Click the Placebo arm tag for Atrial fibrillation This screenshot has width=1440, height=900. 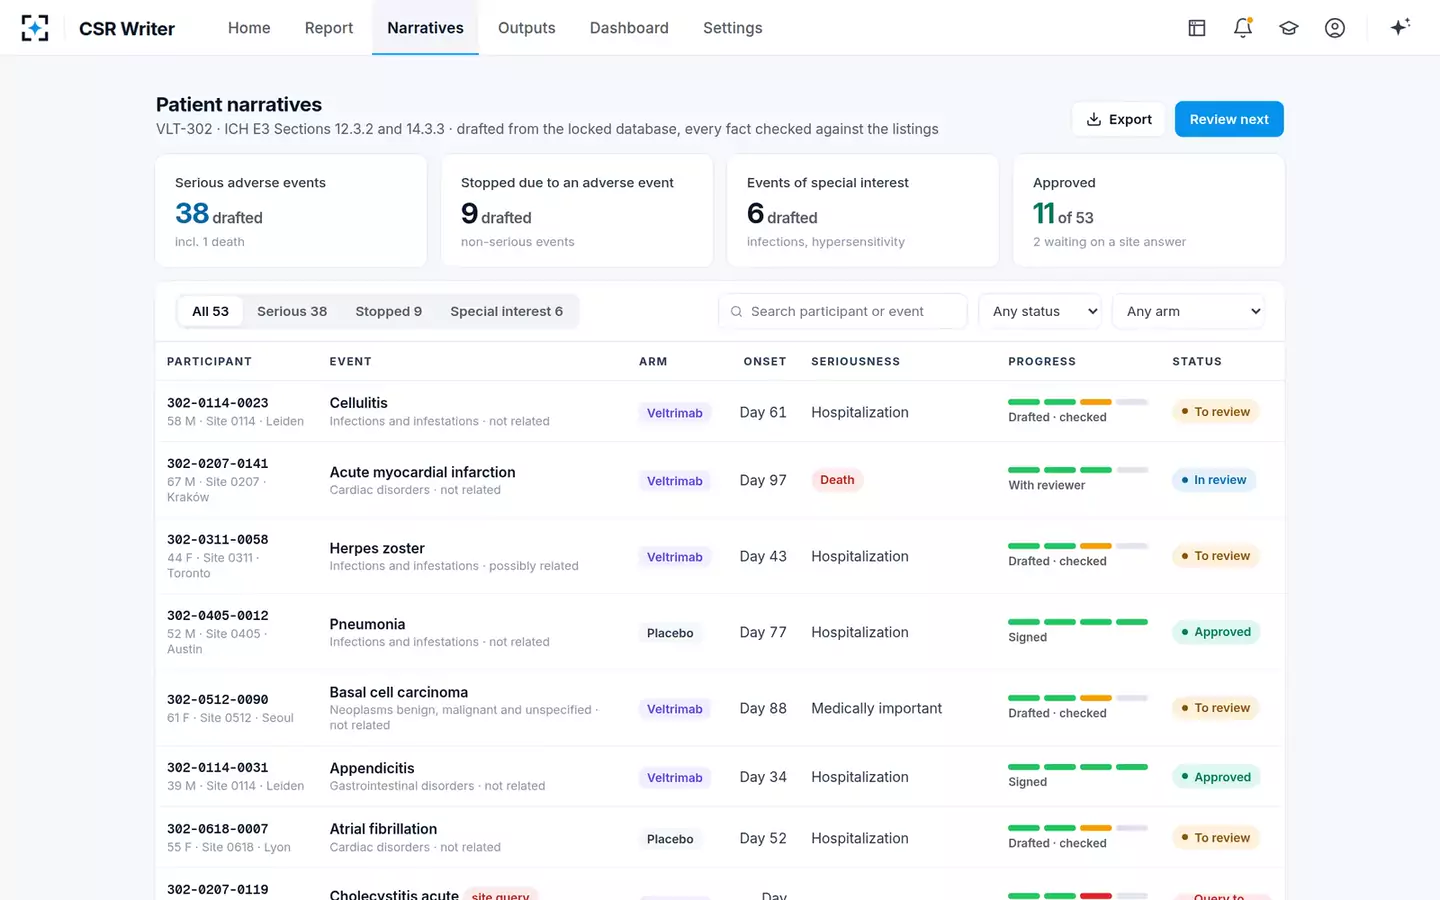(670, 839)
